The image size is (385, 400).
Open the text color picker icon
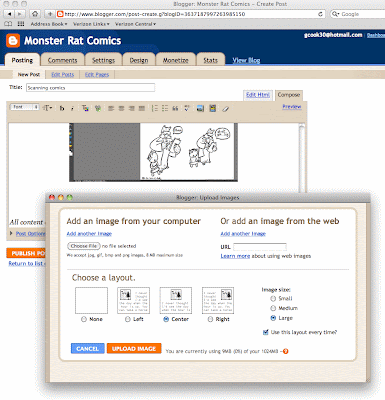click(x=85, y=108)
